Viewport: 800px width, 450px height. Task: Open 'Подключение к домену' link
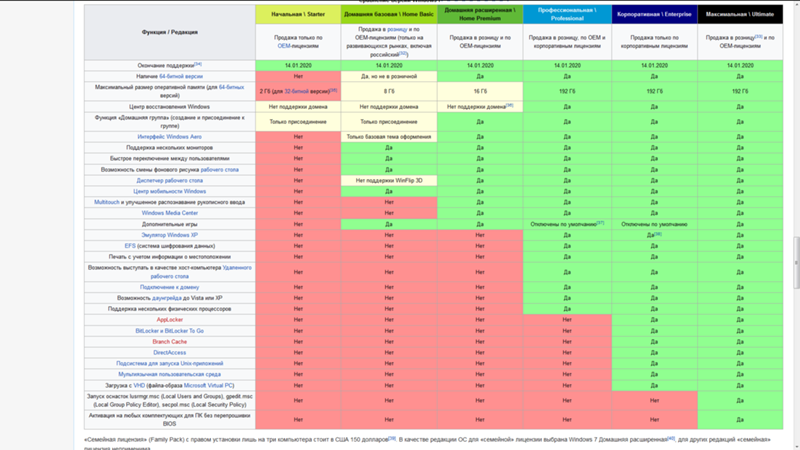pyautogui.click(x=169, y=287)
